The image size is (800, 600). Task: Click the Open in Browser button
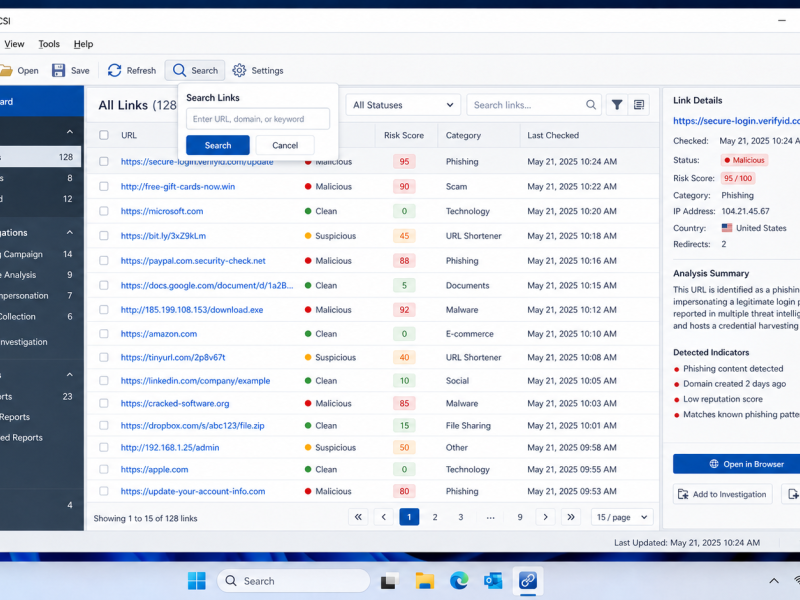(x=737, y=464)
